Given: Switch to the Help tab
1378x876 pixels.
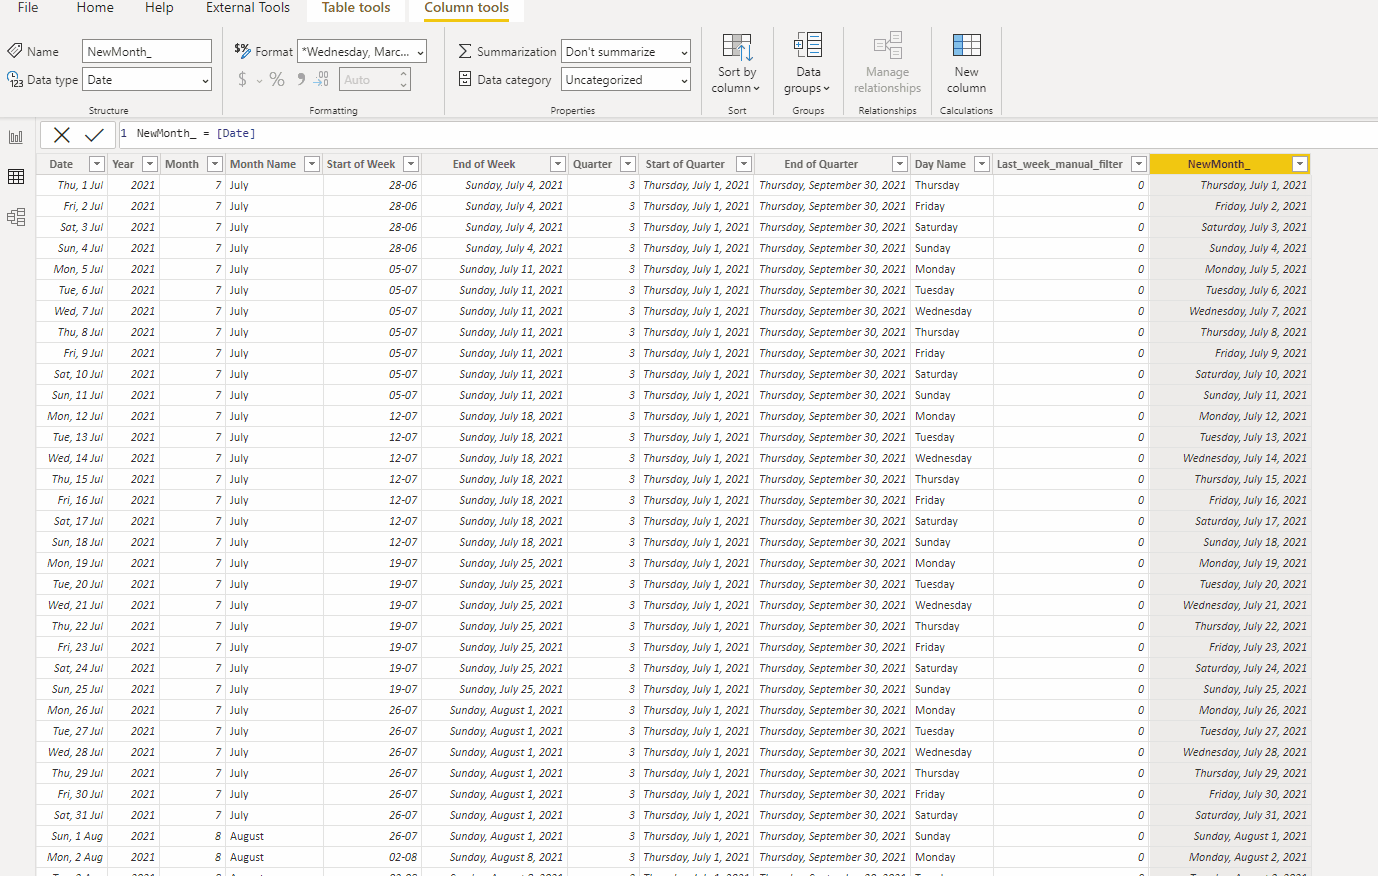Looking at the screenshot, I should pyautogui.click(x=159, y=8).
